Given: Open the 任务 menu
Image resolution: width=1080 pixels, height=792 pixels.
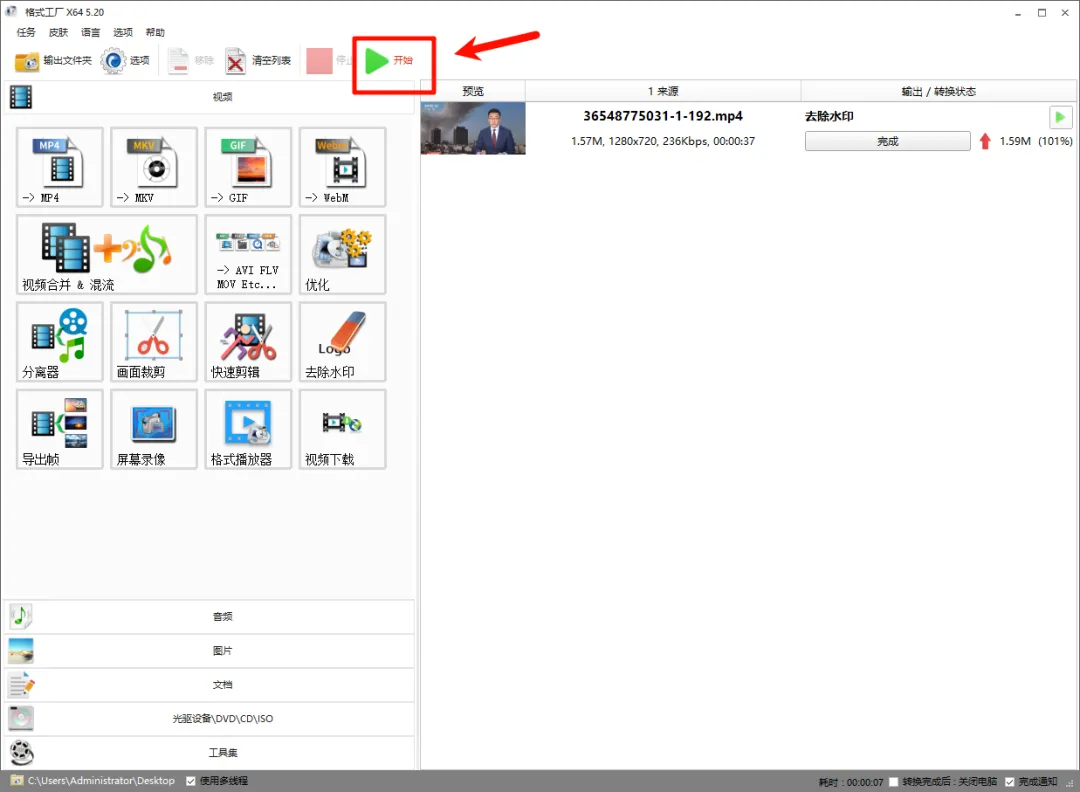Looking at the screenshot, I should (26, 32).
